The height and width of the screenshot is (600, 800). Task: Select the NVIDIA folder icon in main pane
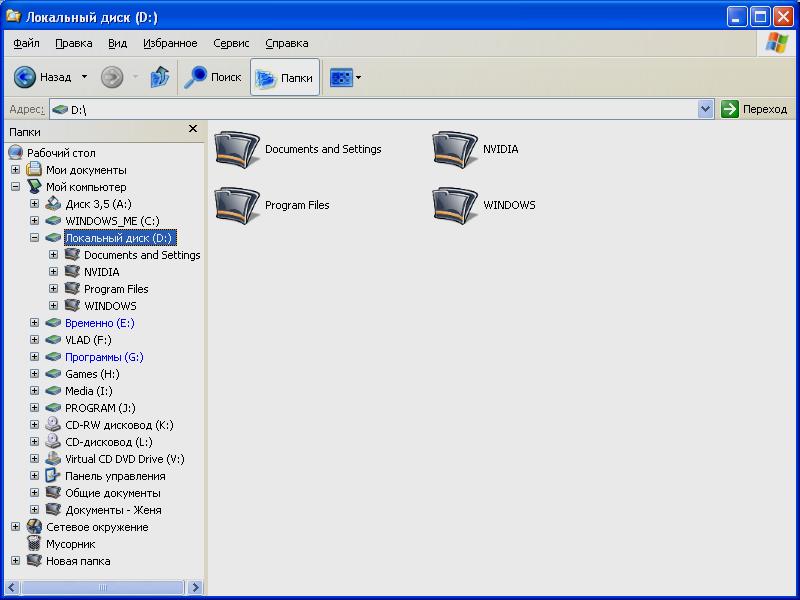coord(454,149)
